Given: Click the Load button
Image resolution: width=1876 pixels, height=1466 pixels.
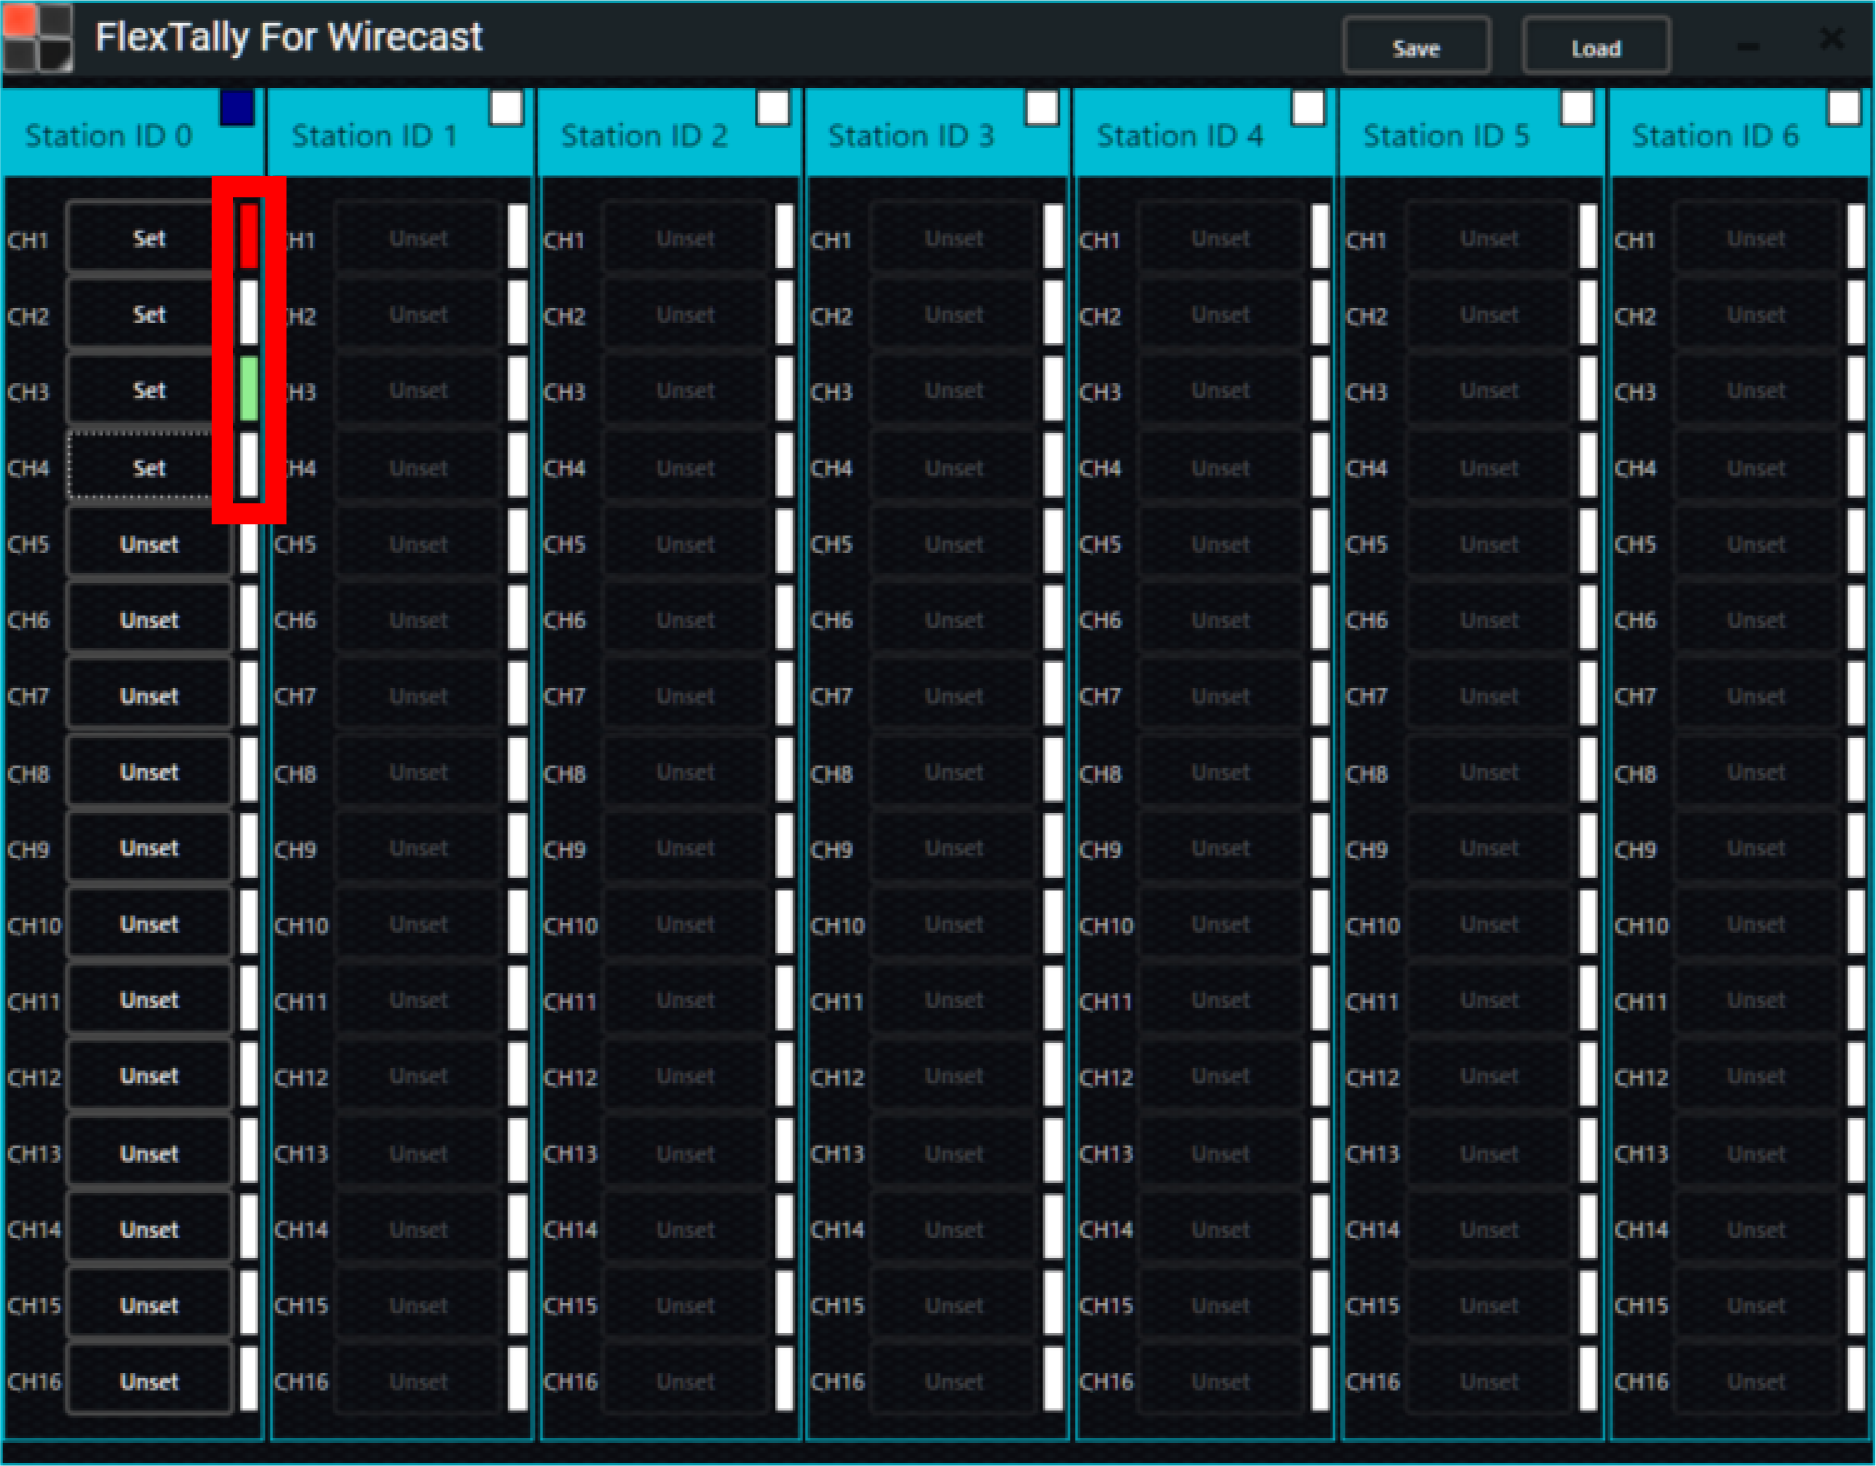Looking at the screenshot, I should 1596,46.
